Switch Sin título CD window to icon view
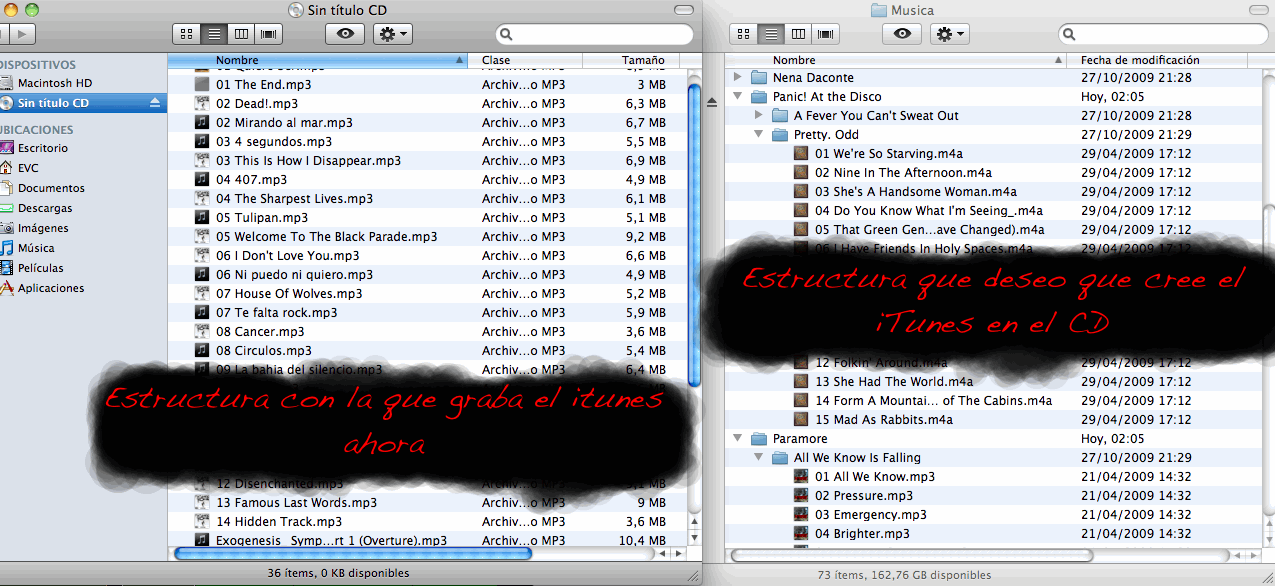 (x=186, y=34)
